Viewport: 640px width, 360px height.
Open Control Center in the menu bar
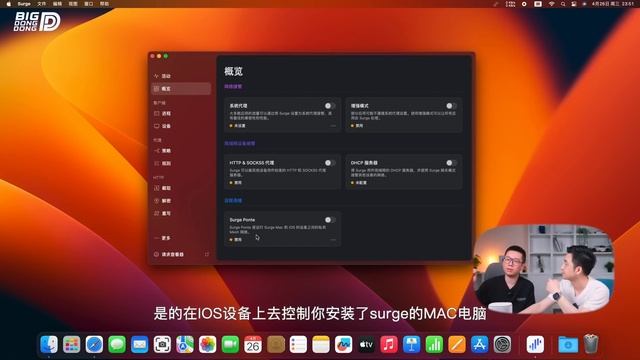coord(573,4)
